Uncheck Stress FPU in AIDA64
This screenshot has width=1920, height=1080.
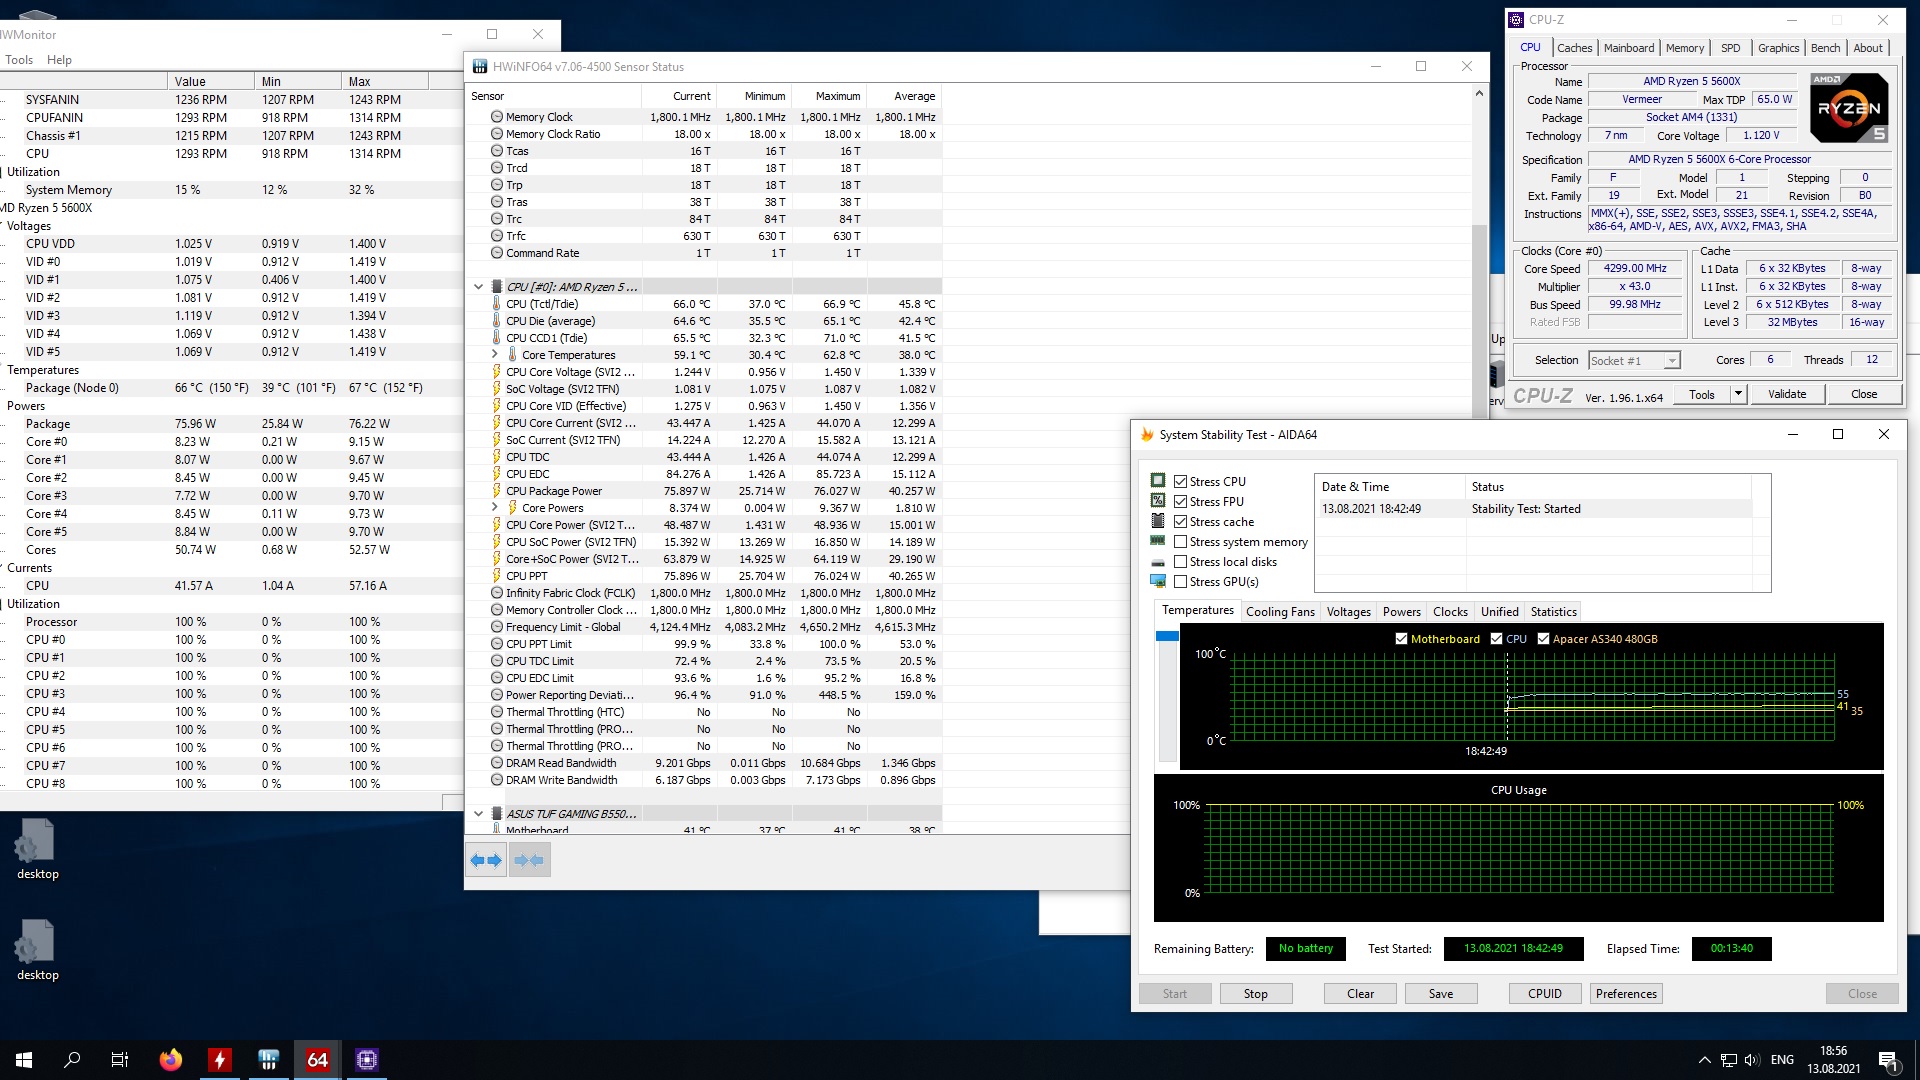tap(1181, 502)
